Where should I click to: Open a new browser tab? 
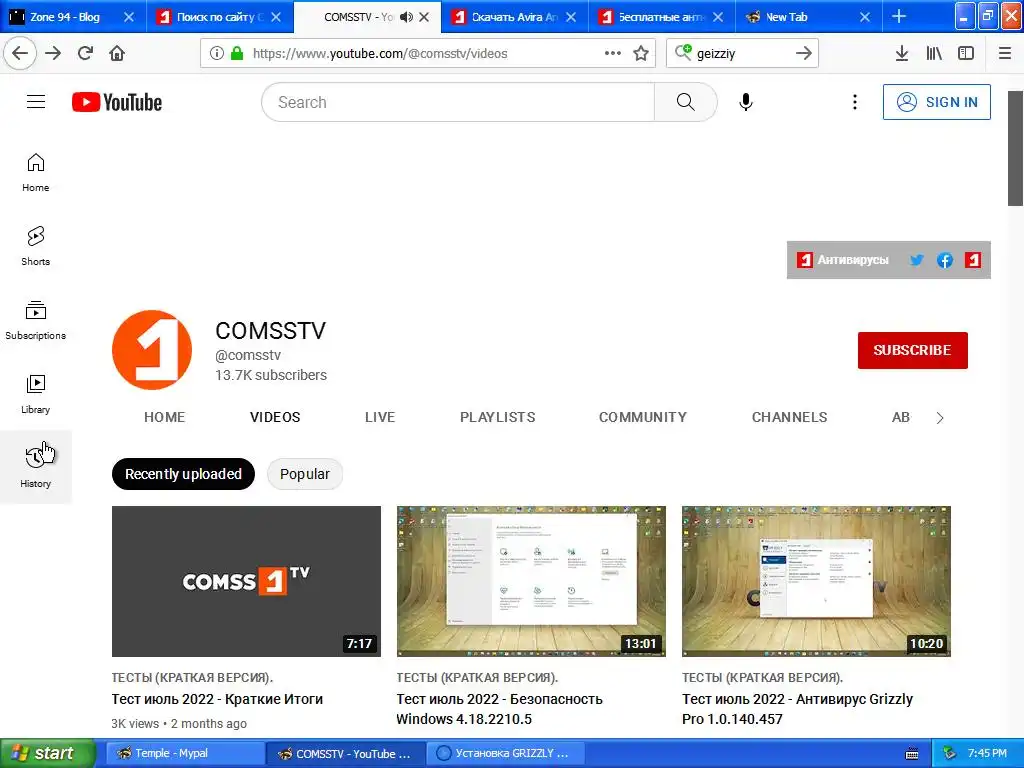(x=899, y=16)
